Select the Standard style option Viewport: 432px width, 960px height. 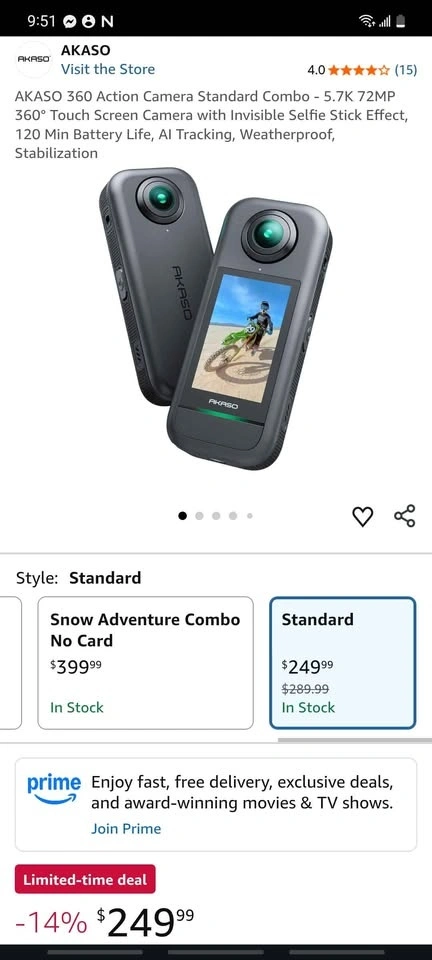(343, 663)
